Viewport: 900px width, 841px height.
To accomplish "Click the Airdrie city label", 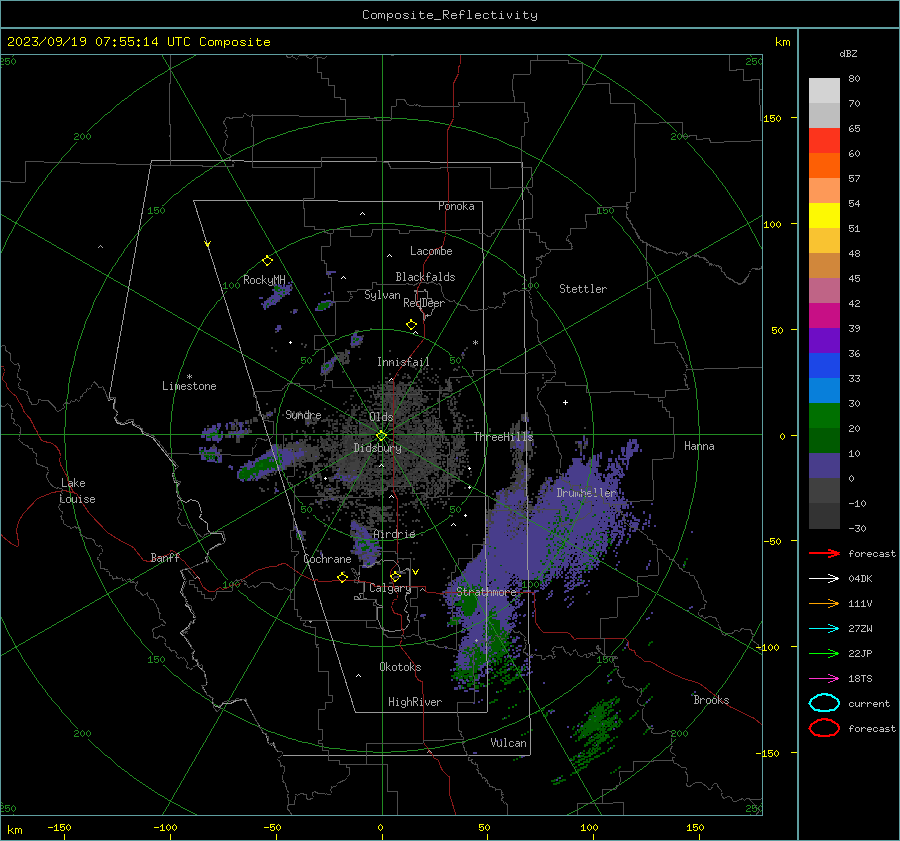I will coord(394,534).
